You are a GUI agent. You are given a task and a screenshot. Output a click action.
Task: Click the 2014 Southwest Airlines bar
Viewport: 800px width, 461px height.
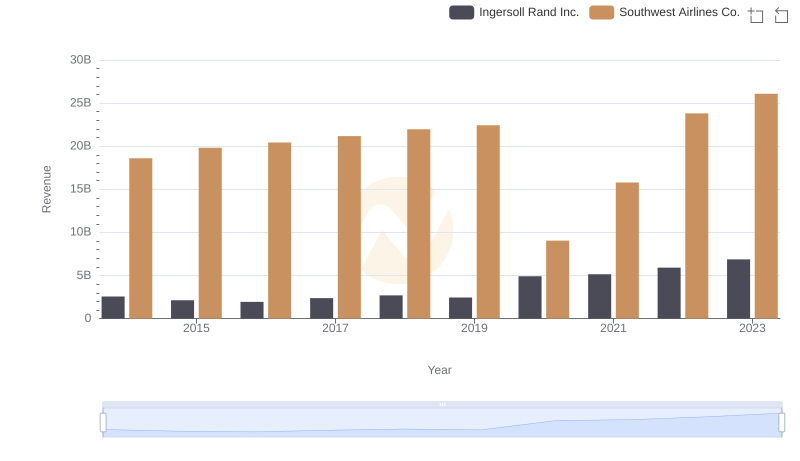pyautogui.click(x=140, y=238)
